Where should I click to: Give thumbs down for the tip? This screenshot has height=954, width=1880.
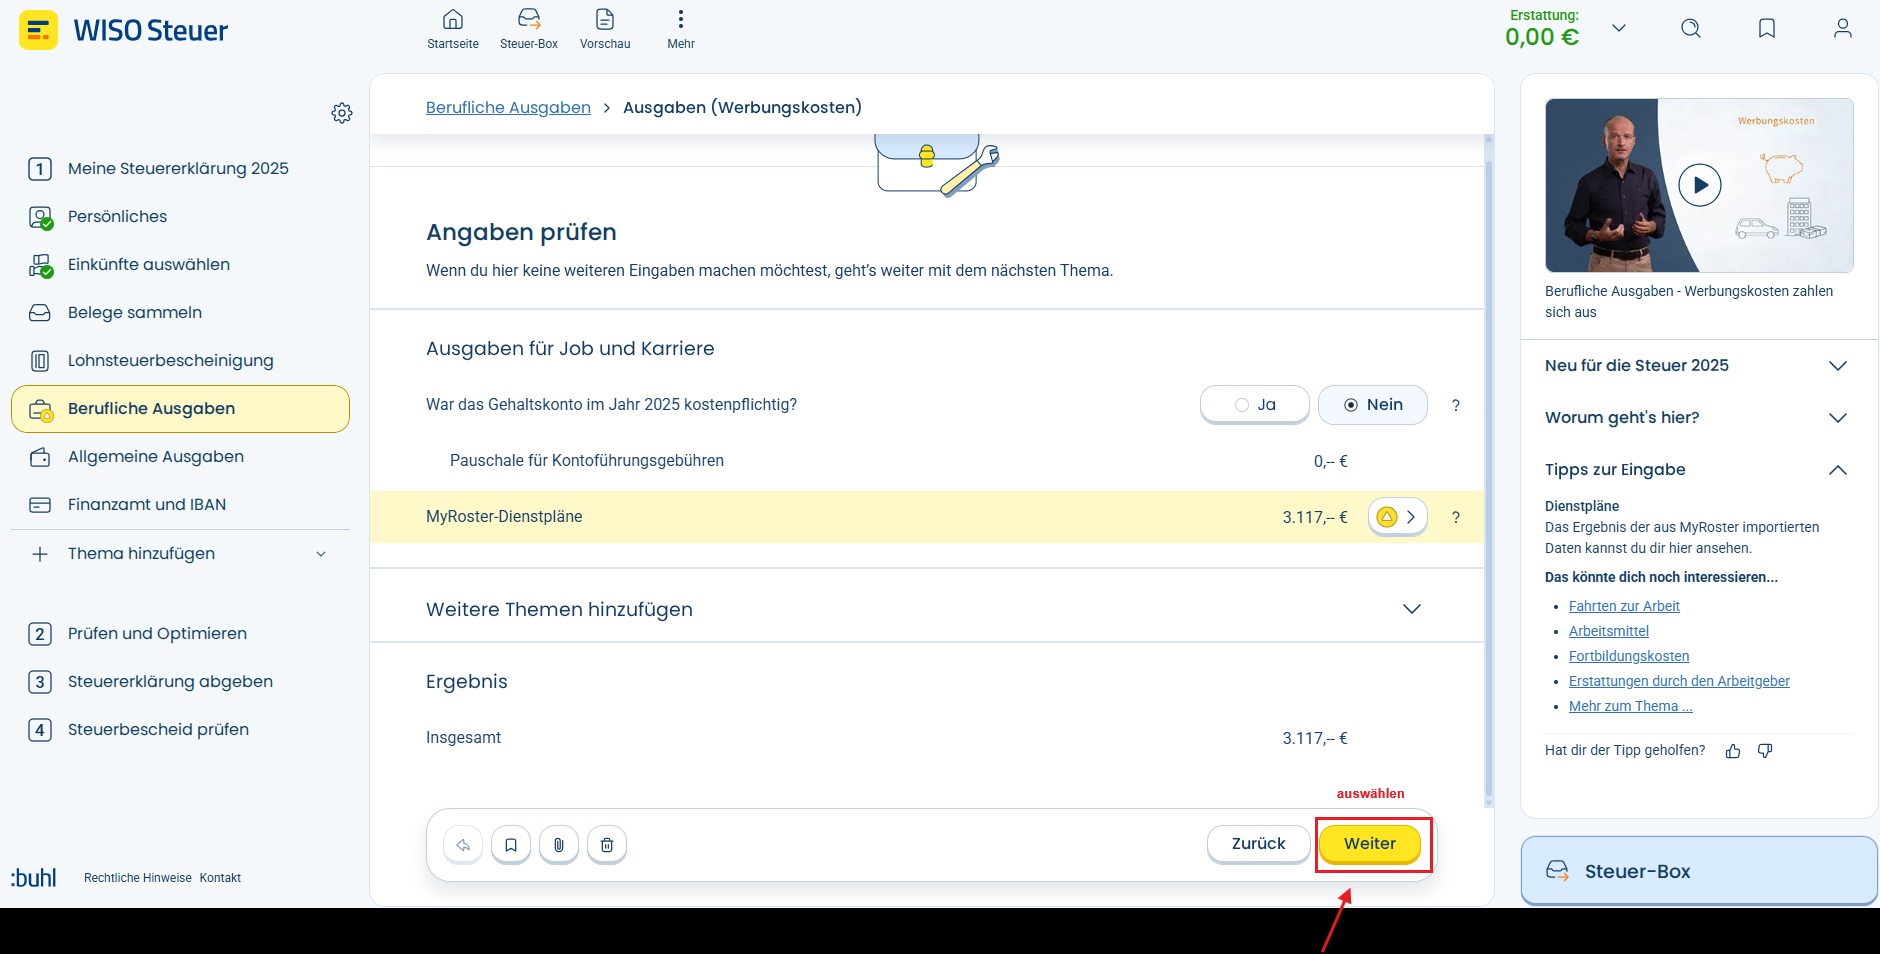tap(1765, 751)
